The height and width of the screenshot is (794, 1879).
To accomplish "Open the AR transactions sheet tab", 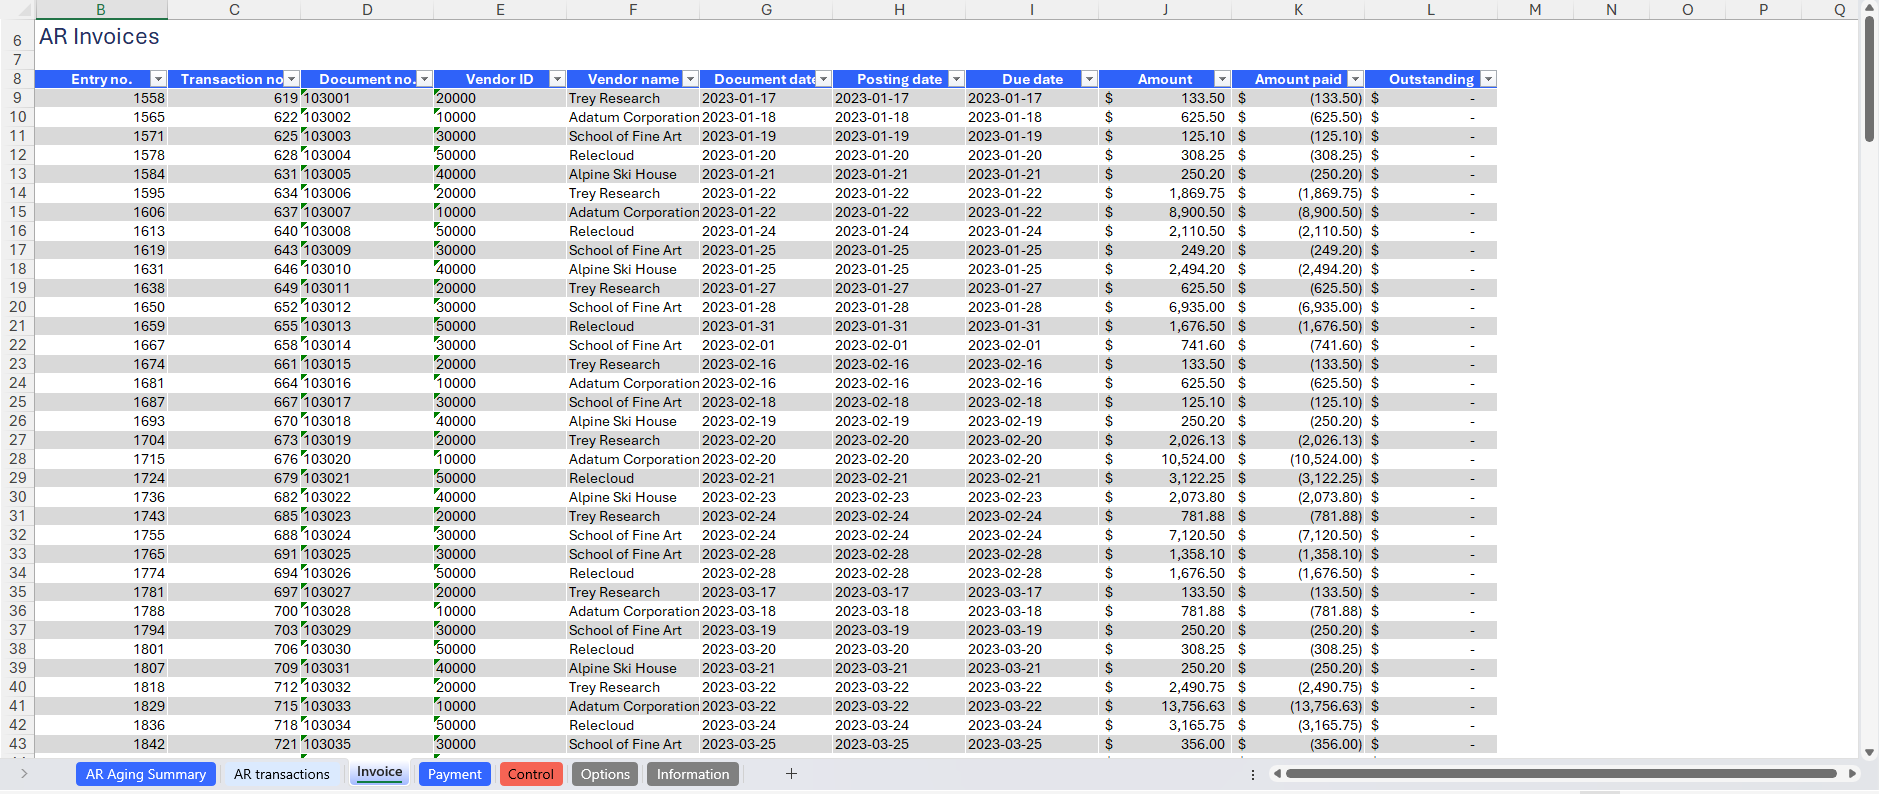I will [281, 774].
